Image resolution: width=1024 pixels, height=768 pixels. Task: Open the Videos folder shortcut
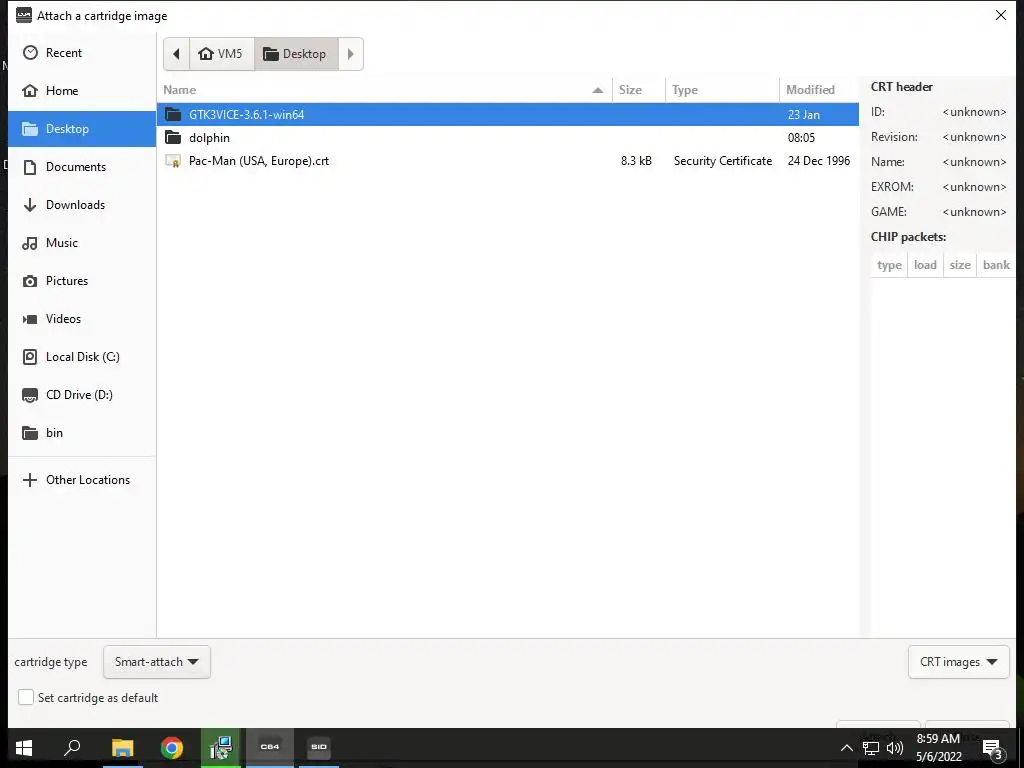(82, 319)
